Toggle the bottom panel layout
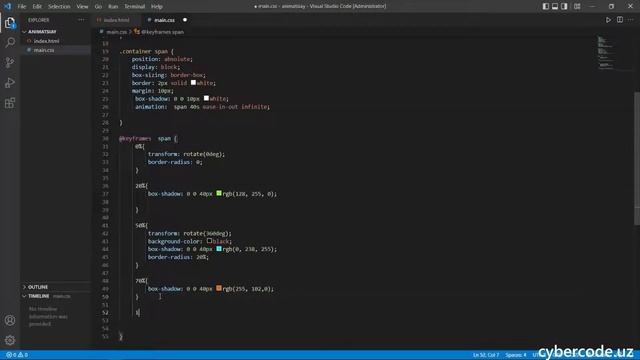 point(555,6)
